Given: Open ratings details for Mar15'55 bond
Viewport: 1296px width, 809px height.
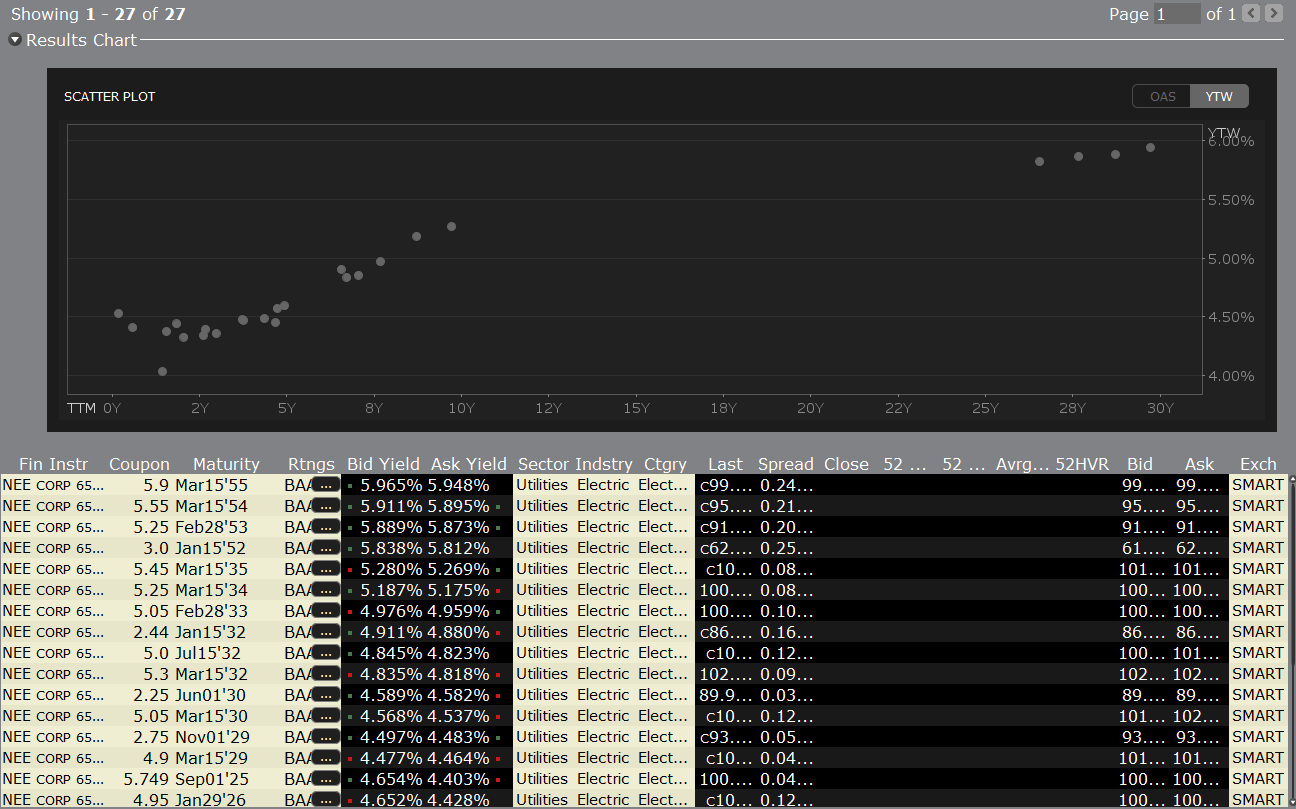Looking at the screenshot, I should (325, 485).
